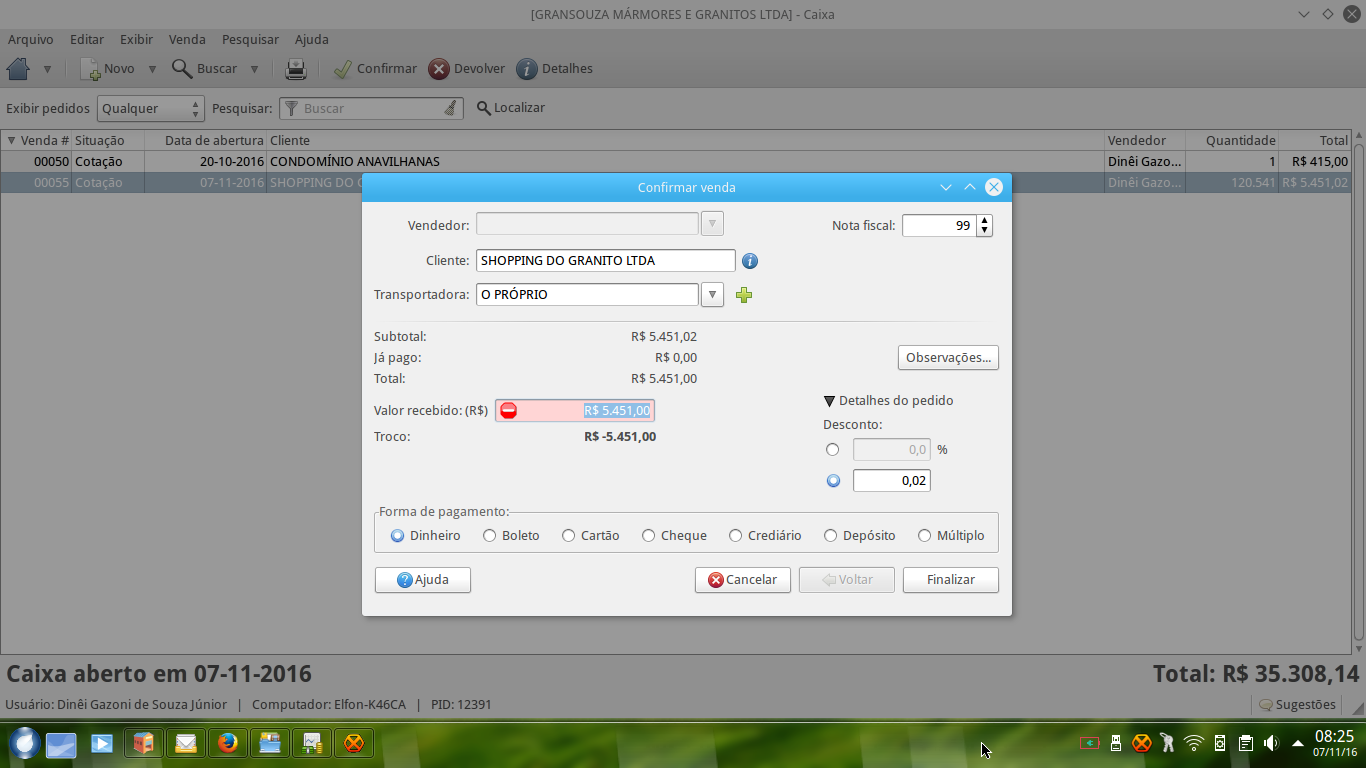The height and width of the screenshot is (768, 1366).
Task: Click the chart with coins taskbar icon
Action: pos(312,743)
